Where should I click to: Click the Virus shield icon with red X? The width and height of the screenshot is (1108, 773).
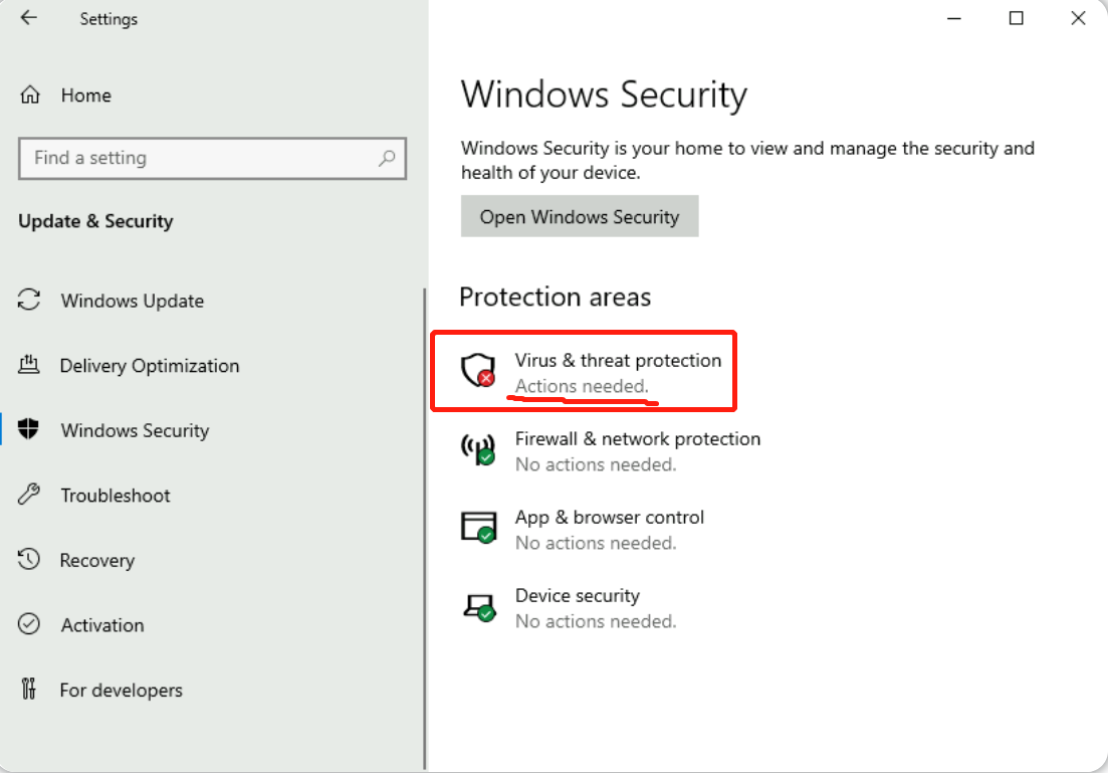(478, 370)
